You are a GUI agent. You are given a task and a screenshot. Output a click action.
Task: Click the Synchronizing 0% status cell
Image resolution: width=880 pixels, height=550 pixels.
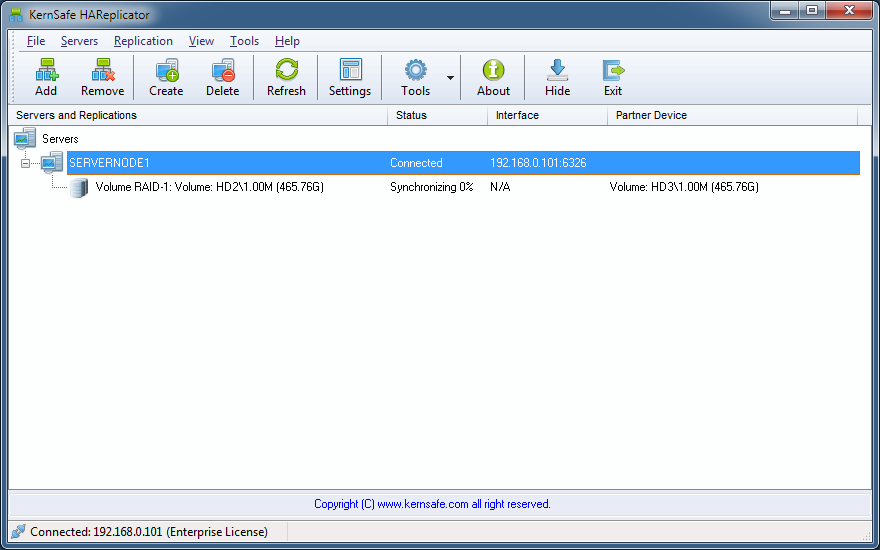[432, 187]
